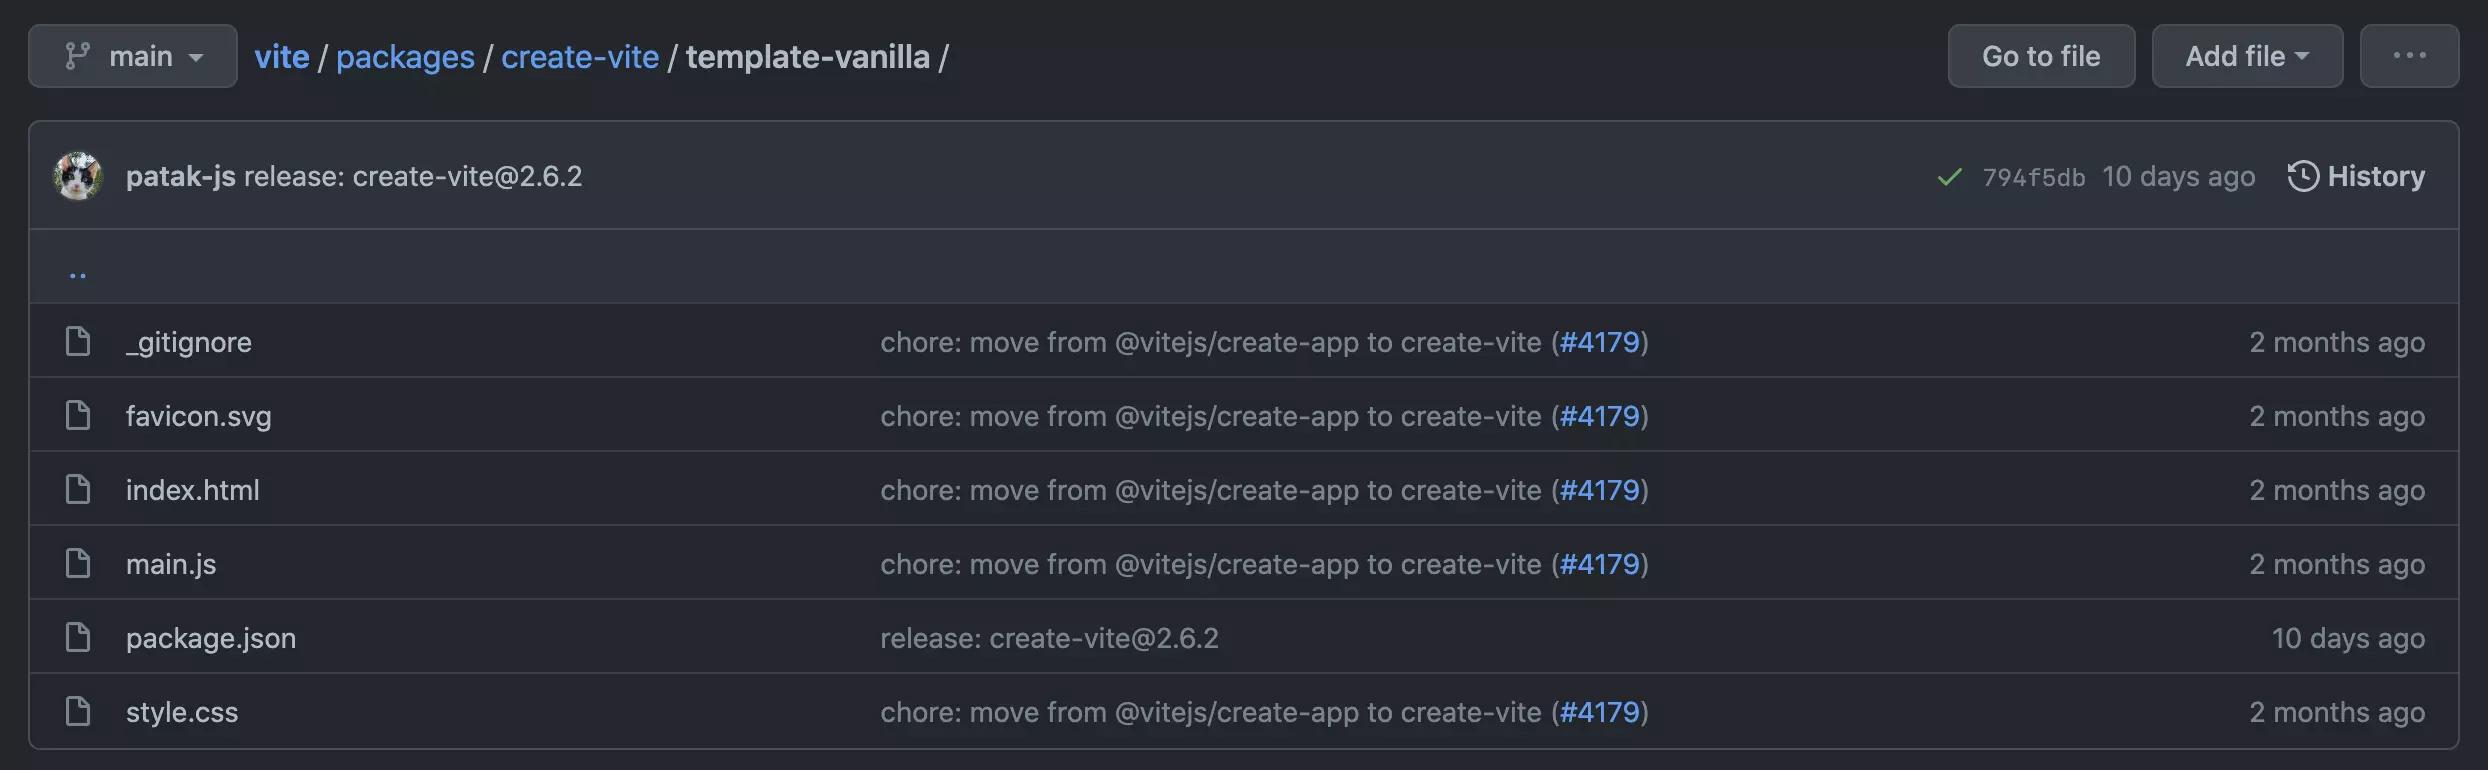Click file icon next to package.json
Image resolution: width=2488 pixels, height=770 pixels.
[78, 637]
